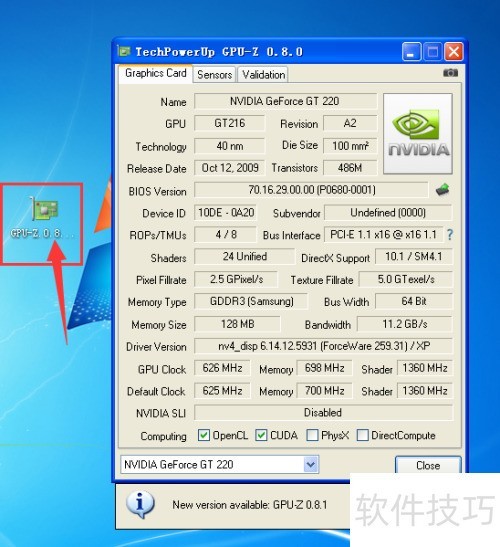The image size is (500, 547).
Task: Click the bus interface question mark icon
Action: coord(450,234)
